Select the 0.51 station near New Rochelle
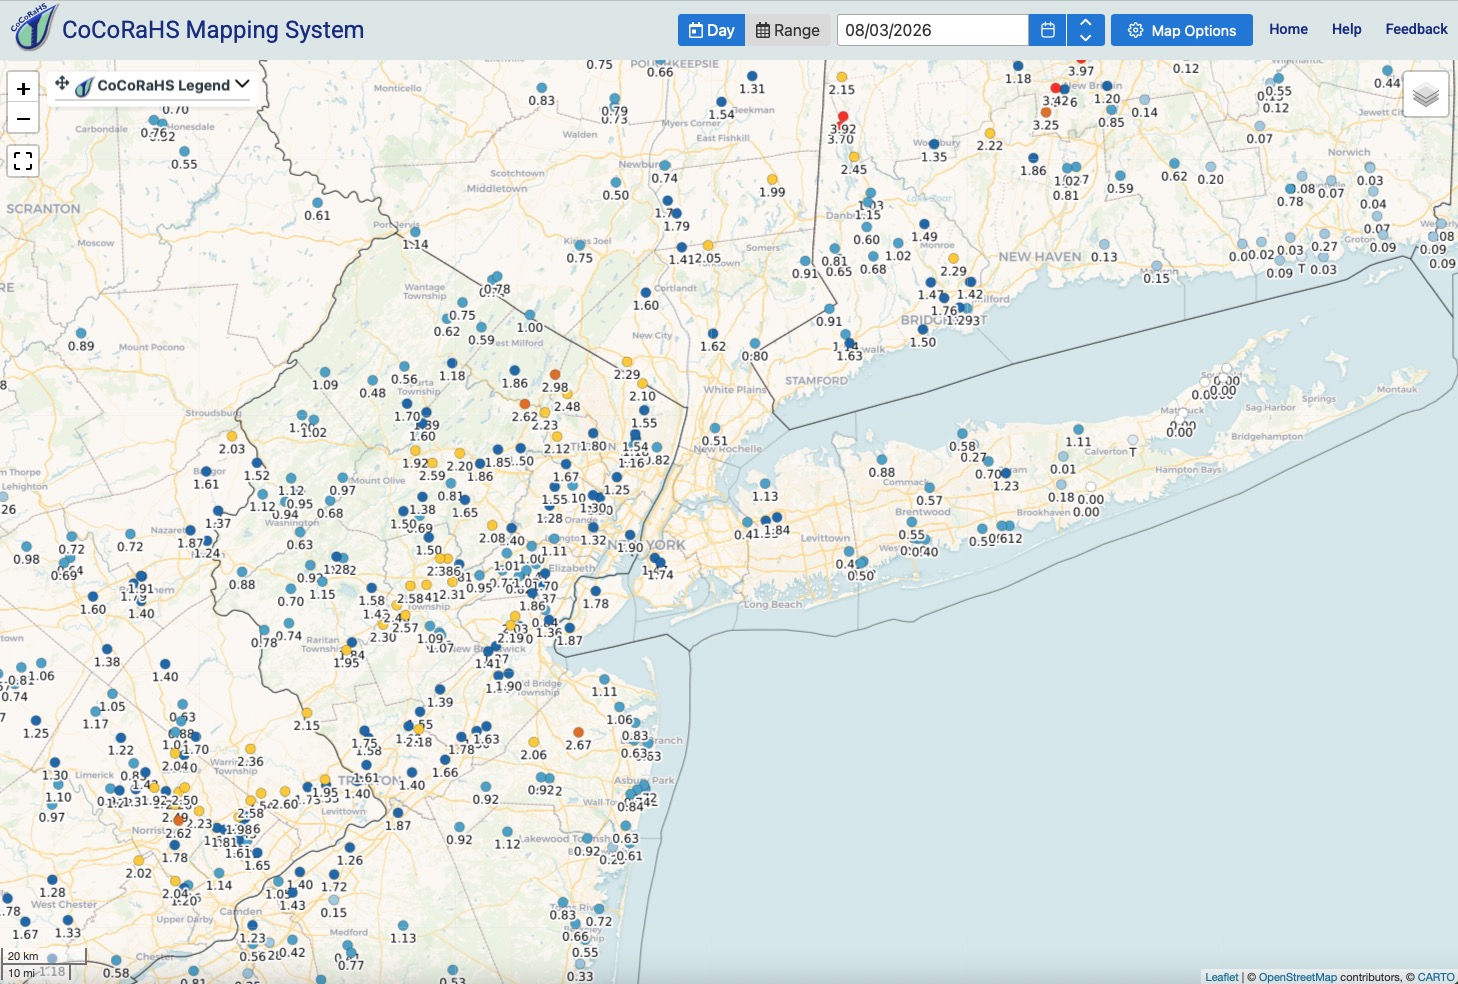 pyautogui.click(x=714, y=428)
